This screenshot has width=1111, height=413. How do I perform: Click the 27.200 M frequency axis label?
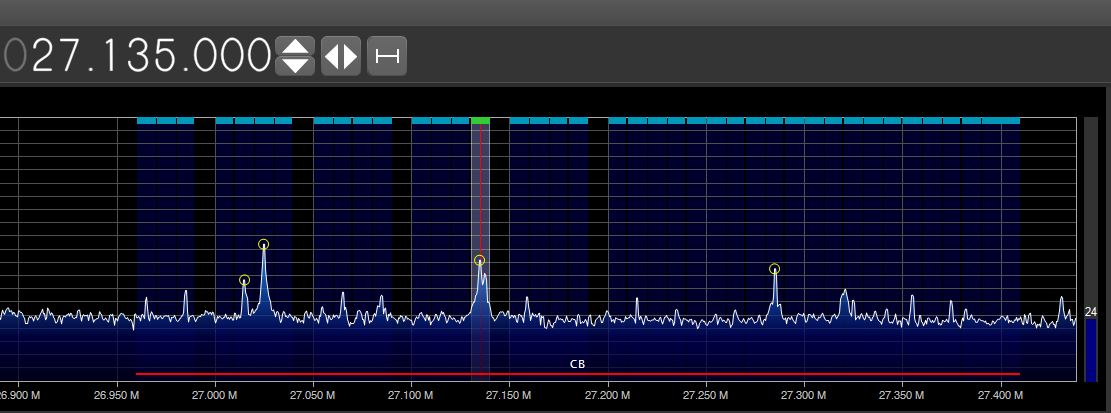pyautogui.click(x=607, y=393)
